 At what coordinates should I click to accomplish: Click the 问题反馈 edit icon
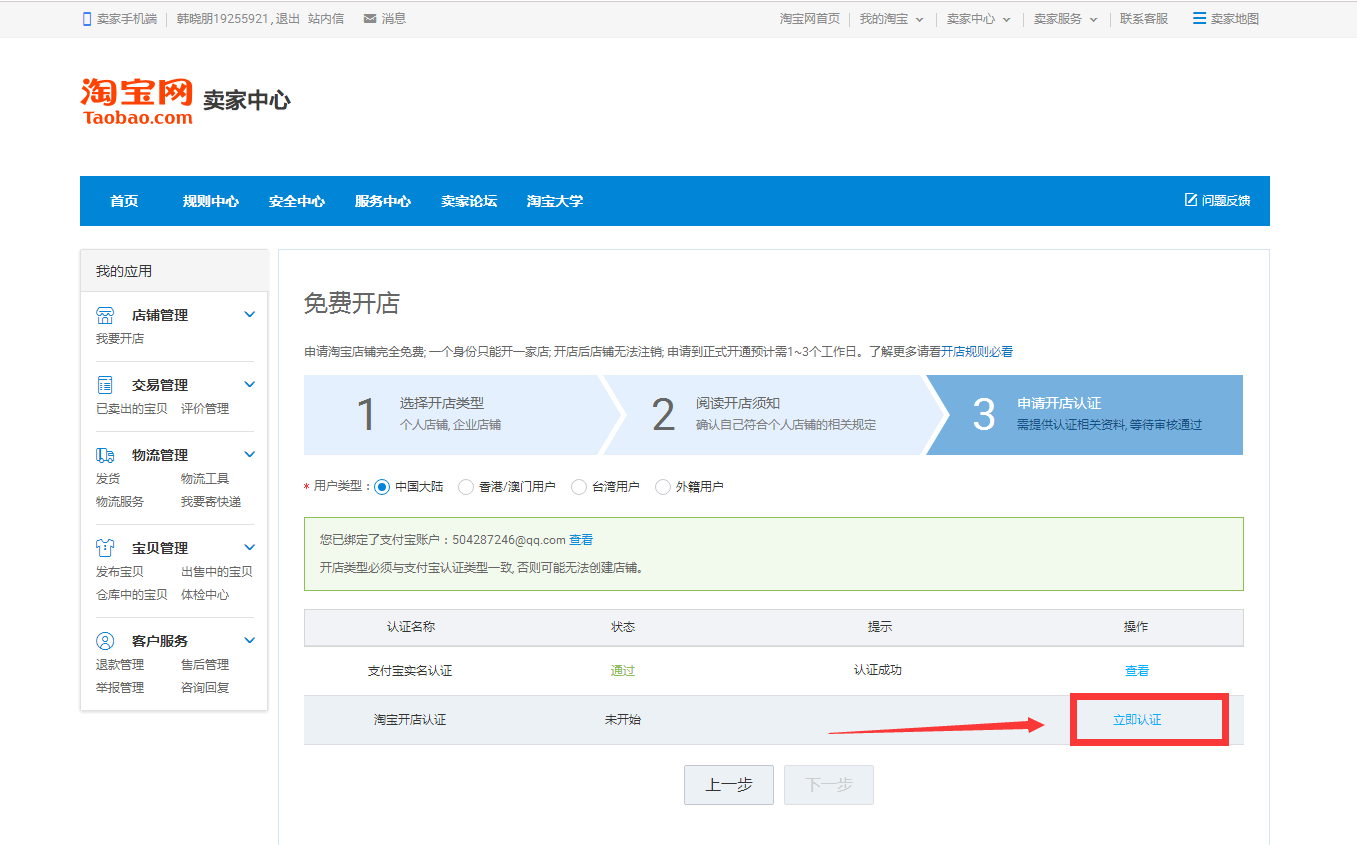pyautogui.click(x=1191, y=200)
